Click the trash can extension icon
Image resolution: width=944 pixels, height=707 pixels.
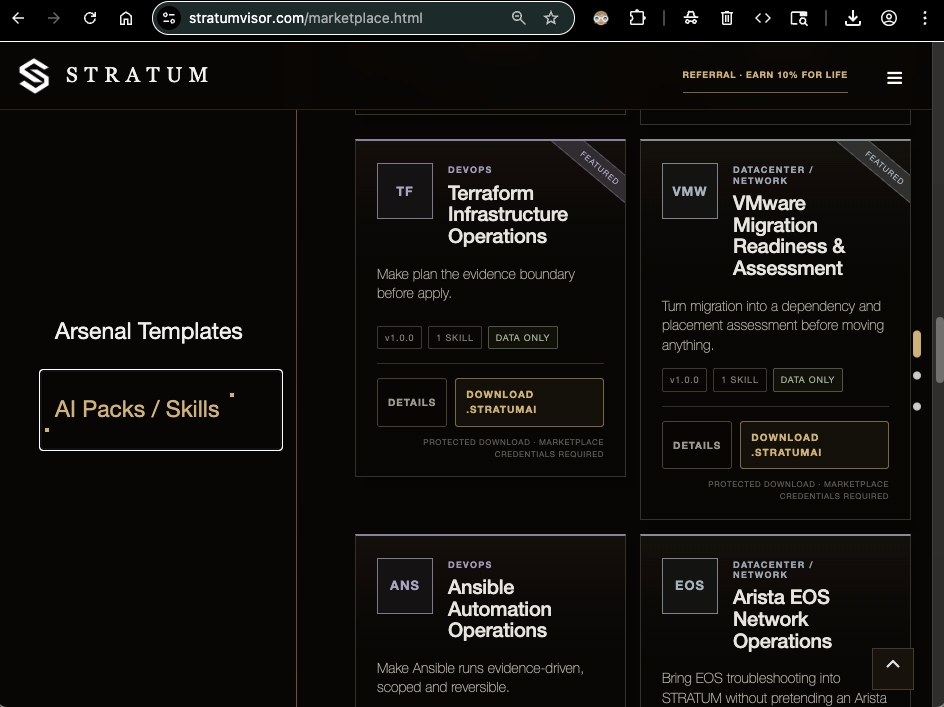727,18
